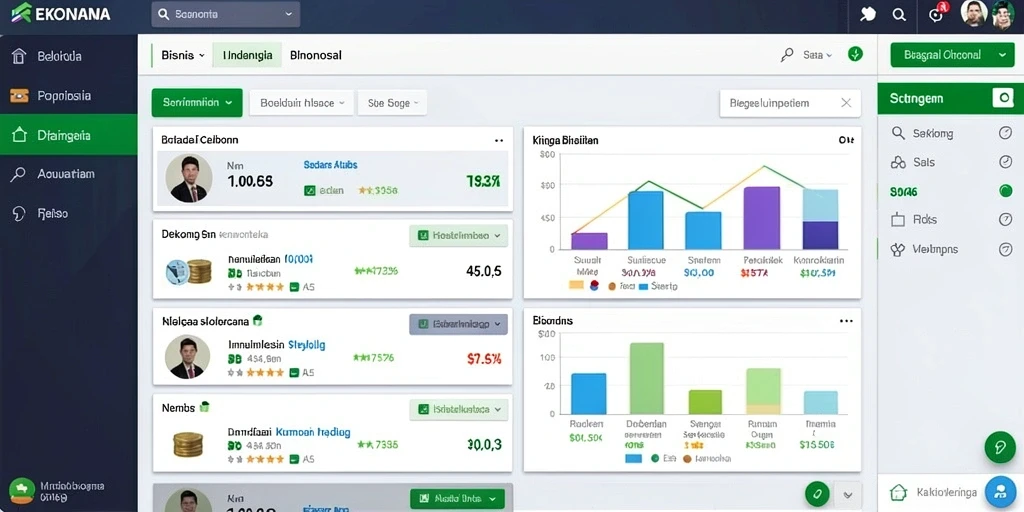Expand the green Serrinmition dropdown

[x=197, y=103]
